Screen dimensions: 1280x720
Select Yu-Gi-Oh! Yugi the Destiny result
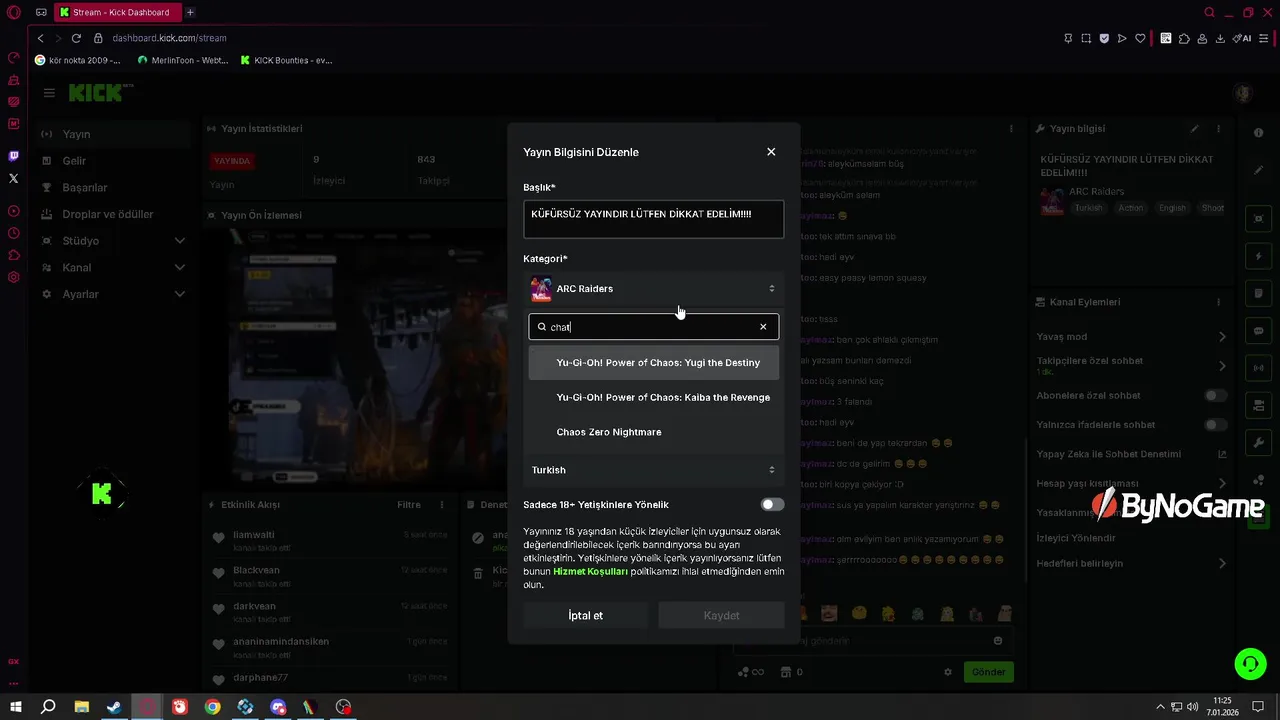(654, 363)
